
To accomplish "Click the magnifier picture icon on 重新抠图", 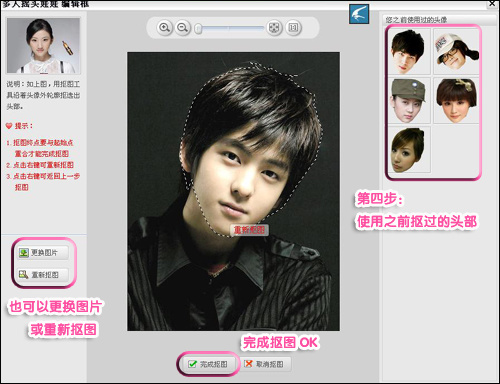I will point(23,275).
